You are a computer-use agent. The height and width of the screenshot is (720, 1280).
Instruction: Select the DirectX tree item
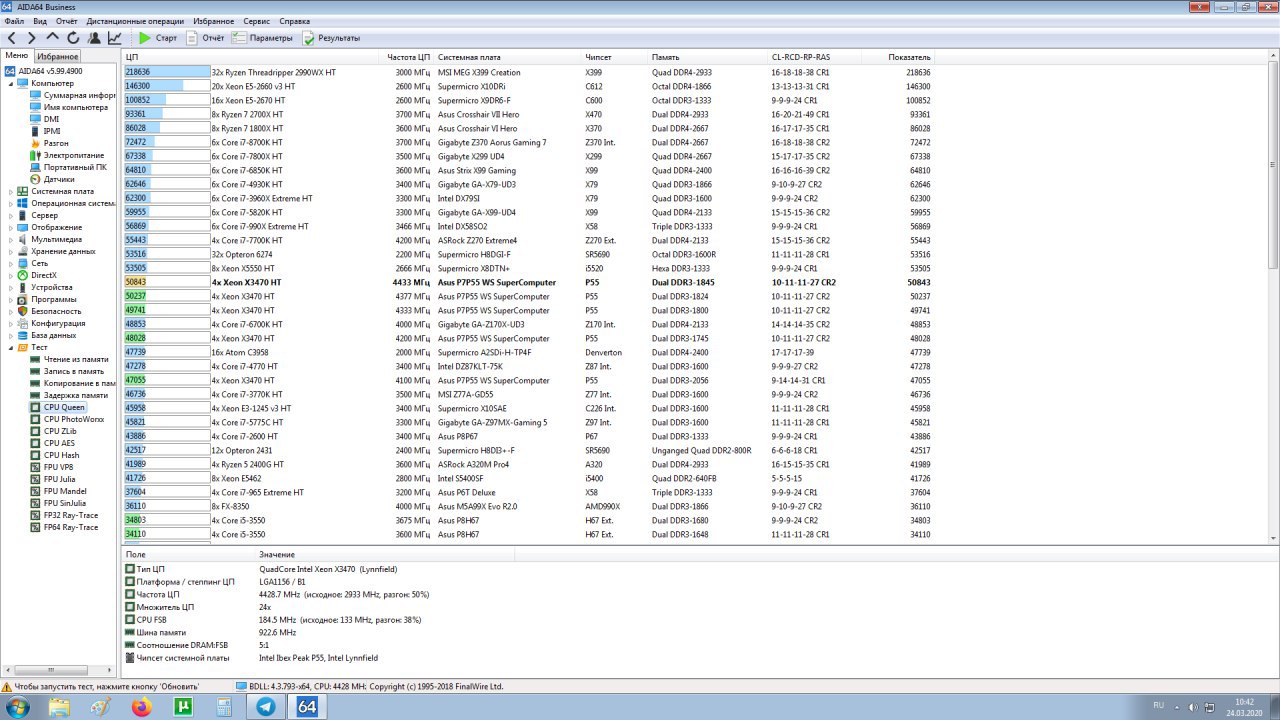[43, 275]
